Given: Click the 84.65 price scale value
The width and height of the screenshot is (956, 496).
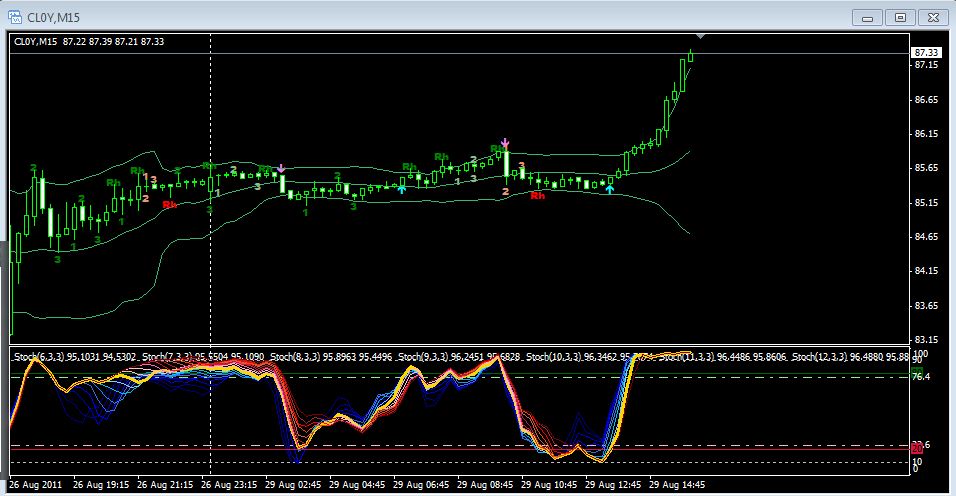Looking at the screenshot, I should pyautogui.click(x=927, y=236).
